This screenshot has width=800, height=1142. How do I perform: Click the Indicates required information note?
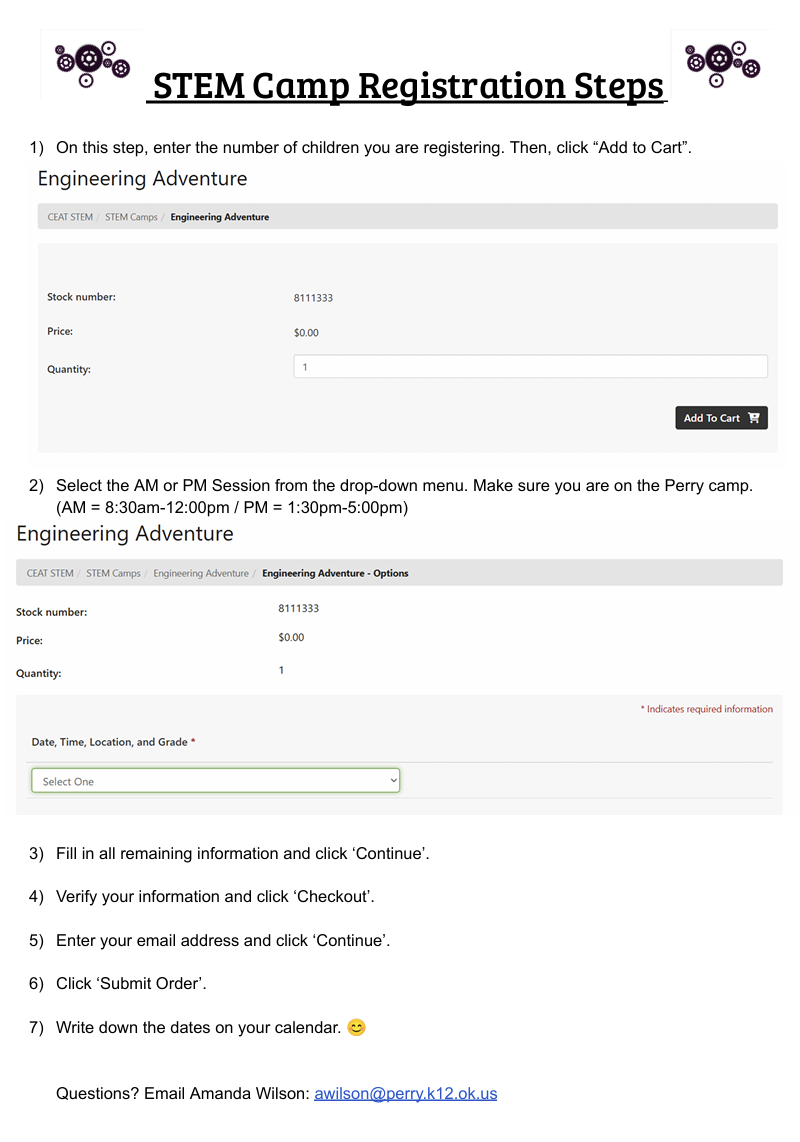point(709,709)
